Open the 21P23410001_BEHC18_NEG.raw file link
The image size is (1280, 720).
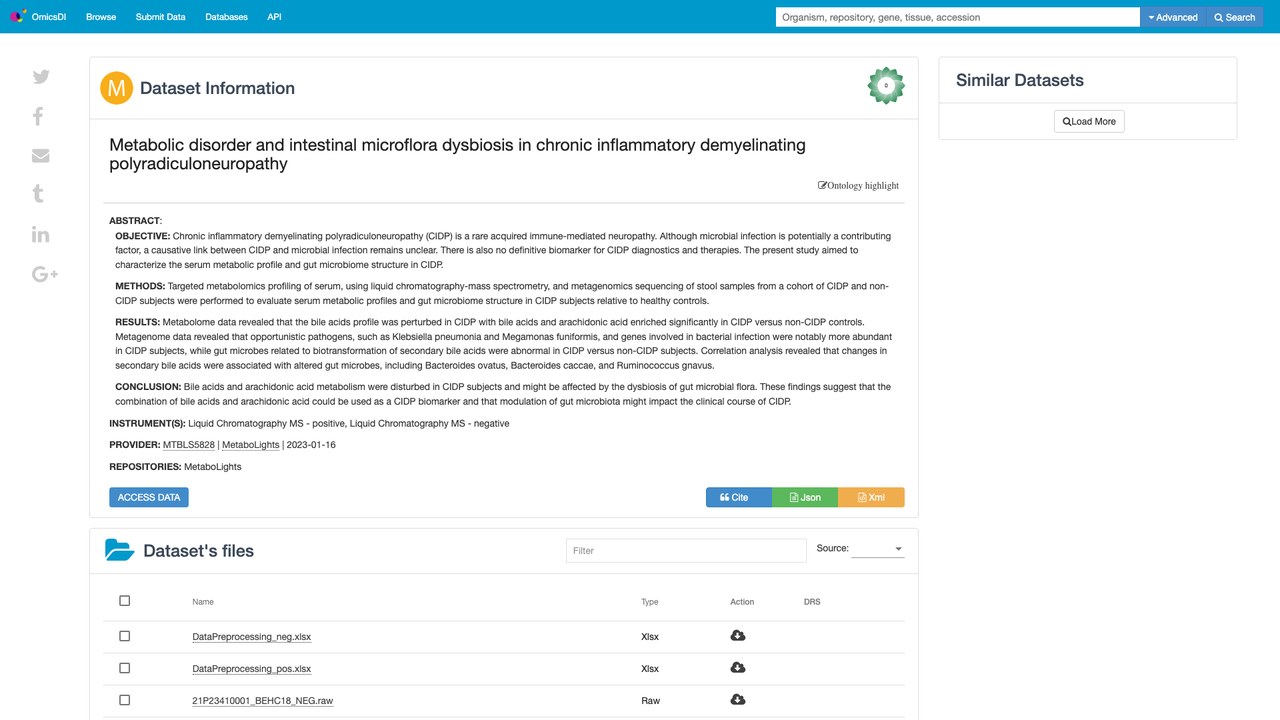(263, 701)
